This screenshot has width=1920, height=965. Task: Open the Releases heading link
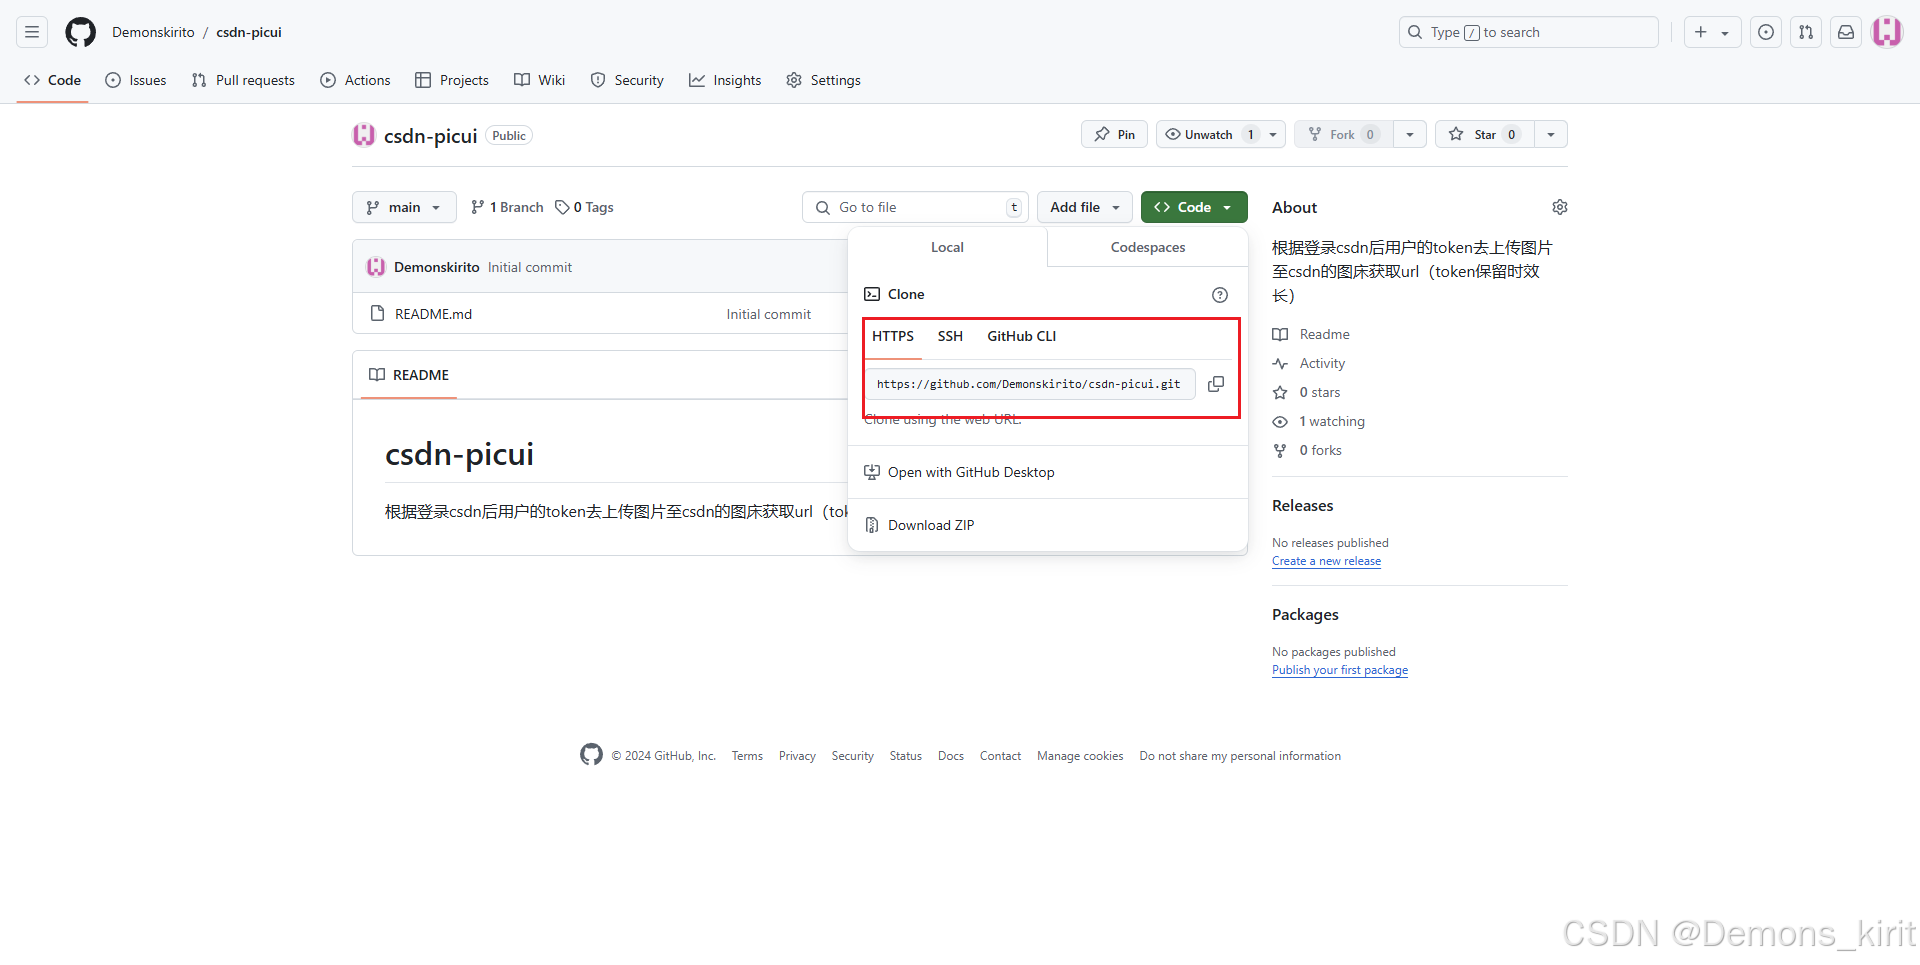(1302, 506)
